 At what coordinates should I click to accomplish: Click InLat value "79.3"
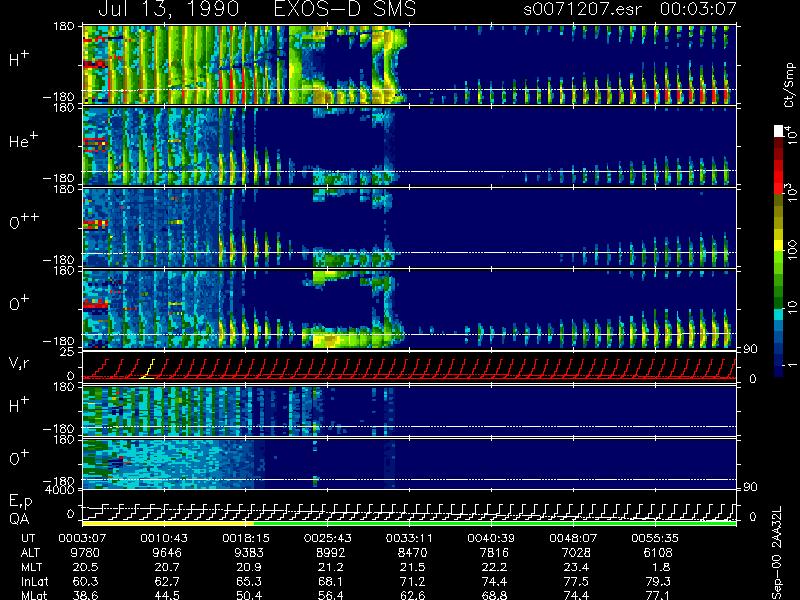point(658,581)
